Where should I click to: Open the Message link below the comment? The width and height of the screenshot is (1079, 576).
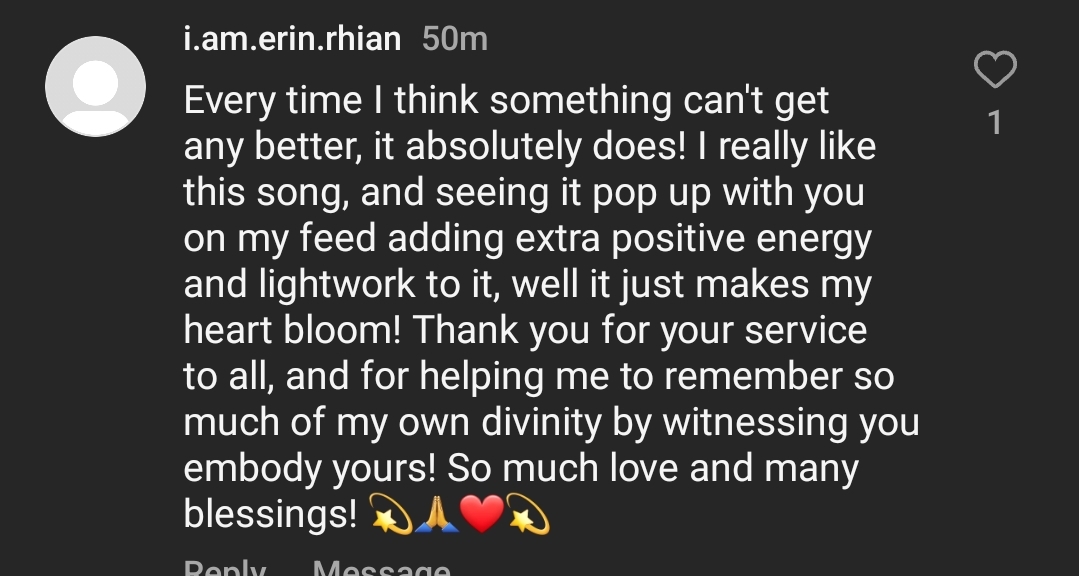381,568
